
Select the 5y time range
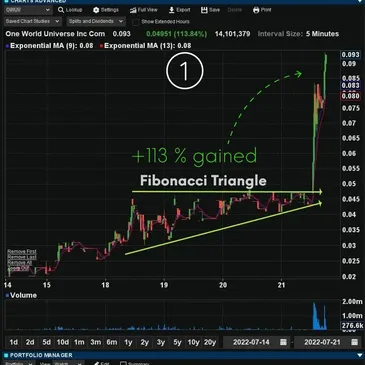pyautogui.click(x=177, y=342)
